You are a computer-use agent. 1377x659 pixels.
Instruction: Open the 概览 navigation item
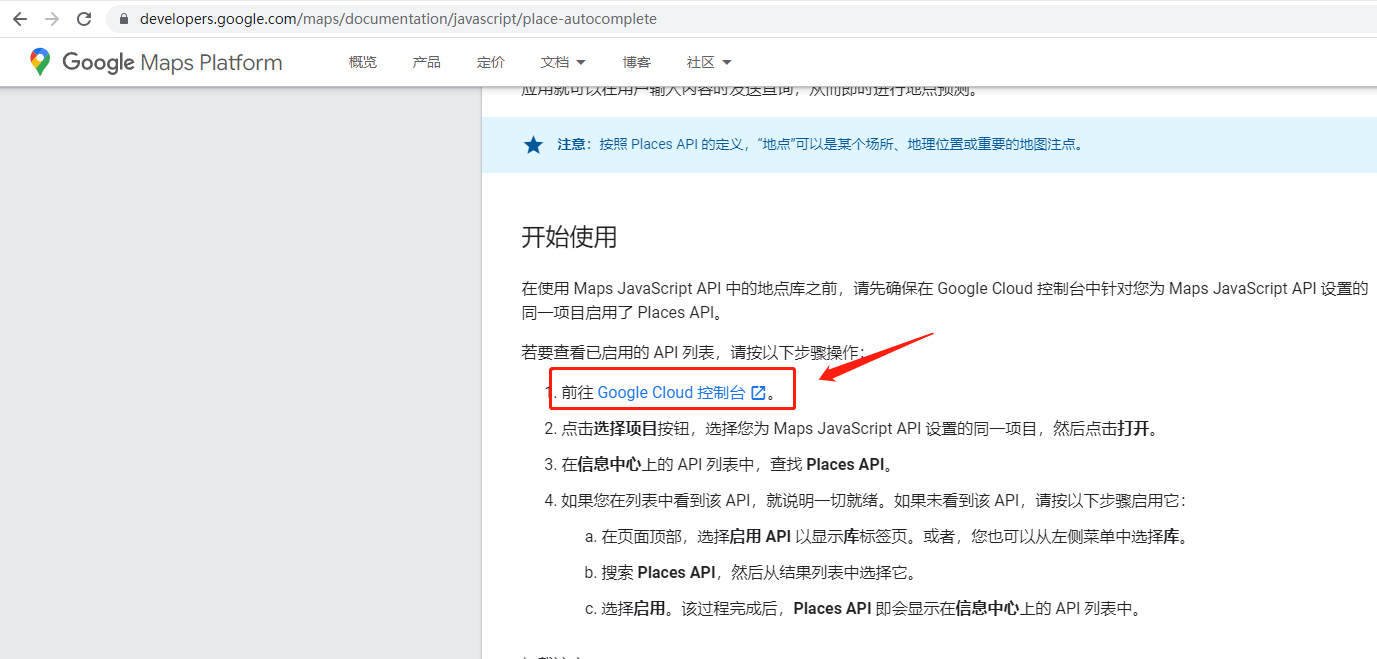(363, 62)
